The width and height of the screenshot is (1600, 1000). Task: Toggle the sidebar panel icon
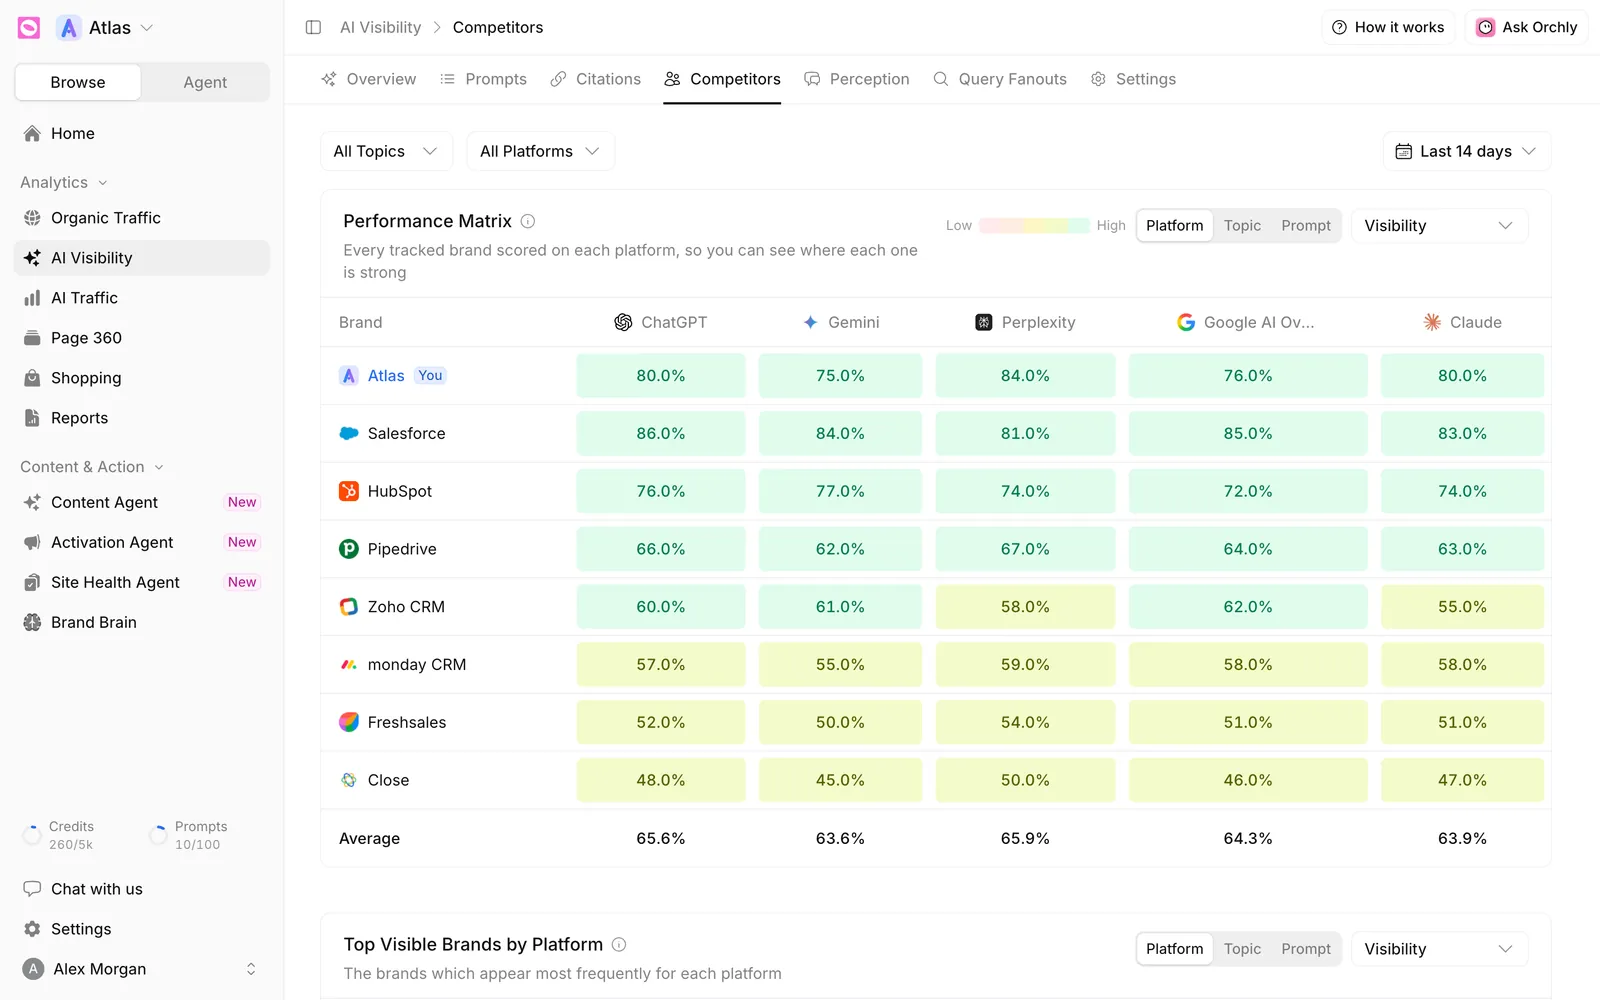point(313,27)
